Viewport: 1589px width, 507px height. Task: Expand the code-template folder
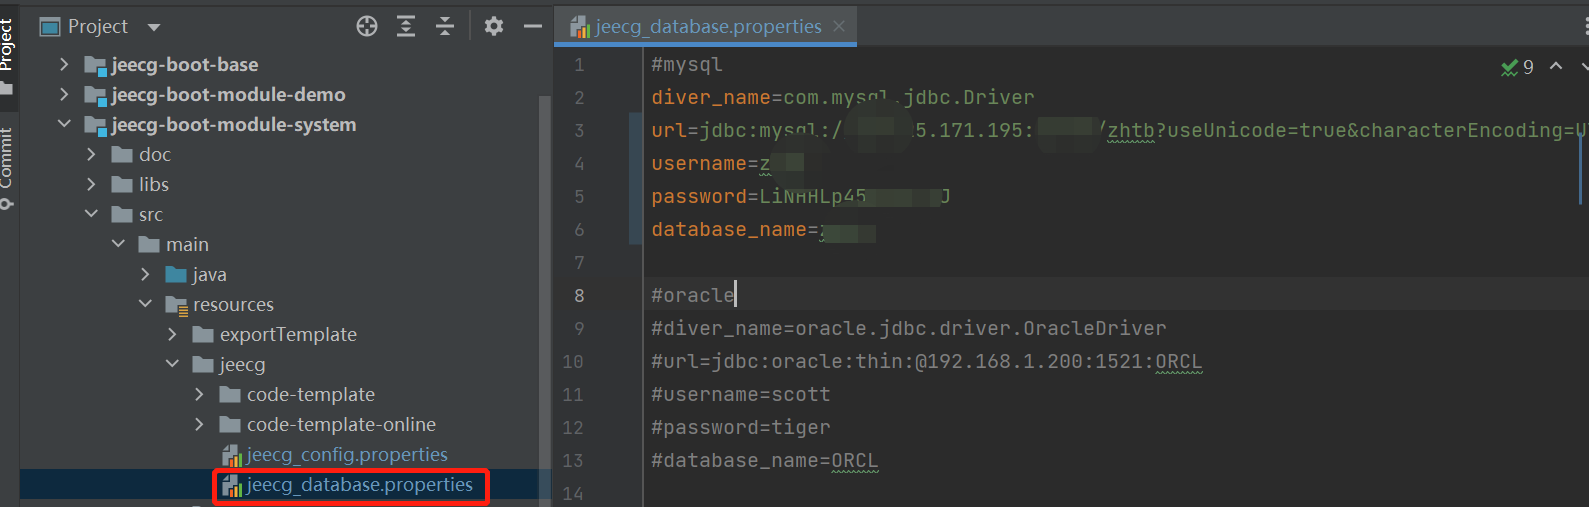(199, 395)
